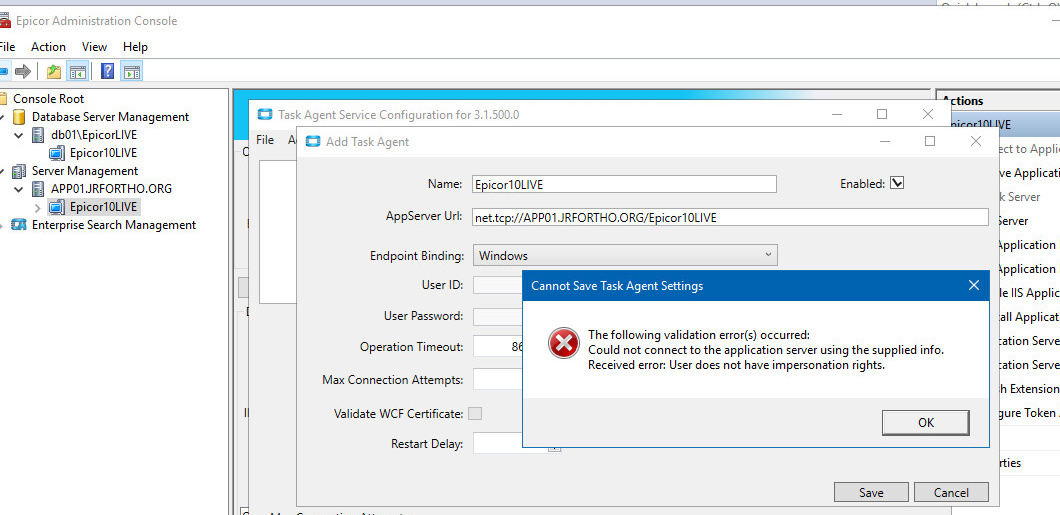
Task: Open the Action menu
Action: point(49,47)
